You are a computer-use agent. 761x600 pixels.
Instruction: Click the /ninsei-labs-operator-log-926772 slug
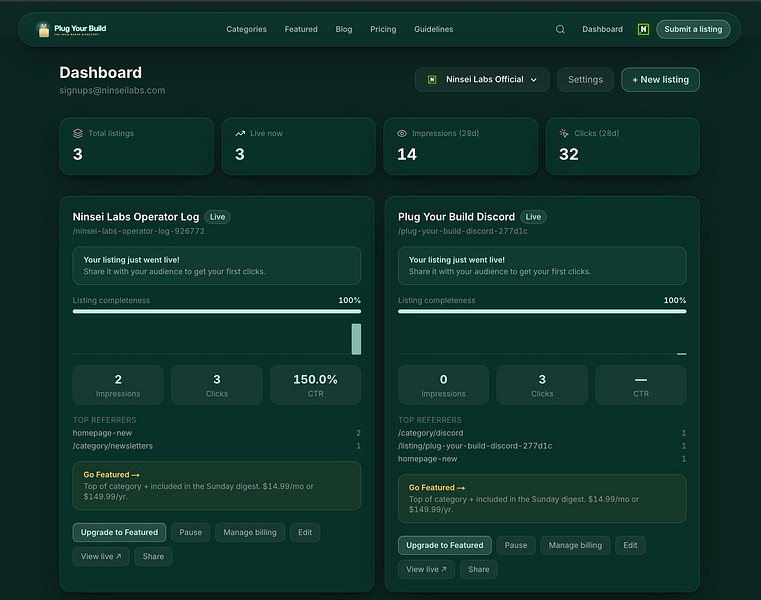click(x=139, y=231)
